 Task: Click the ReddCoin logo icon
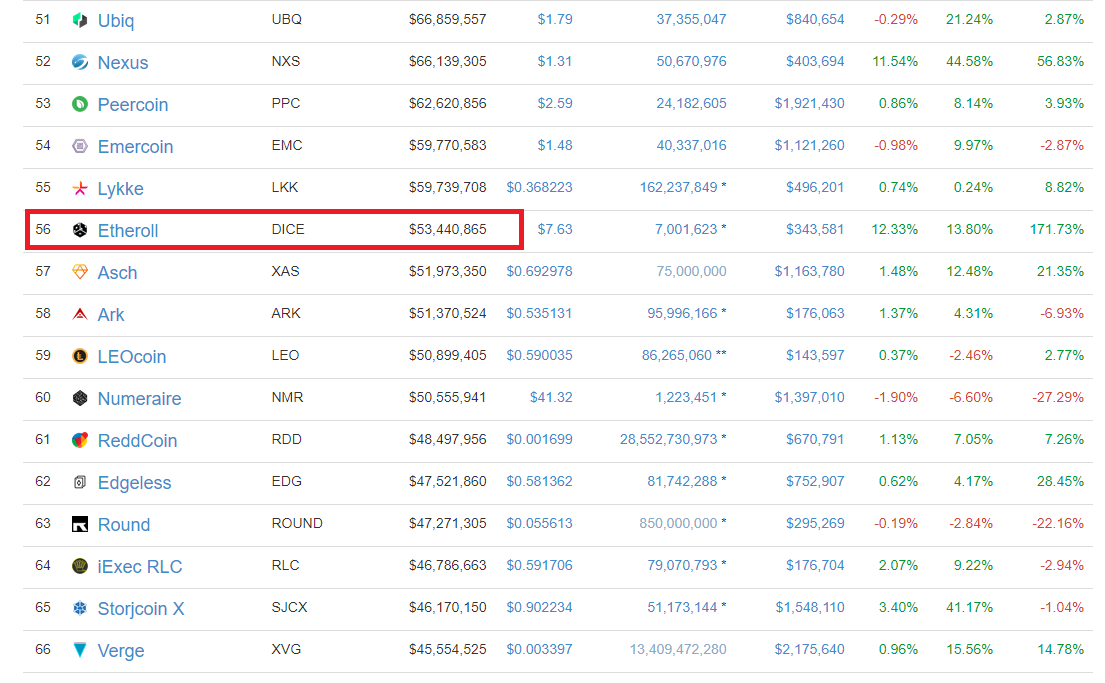point(80,440)
